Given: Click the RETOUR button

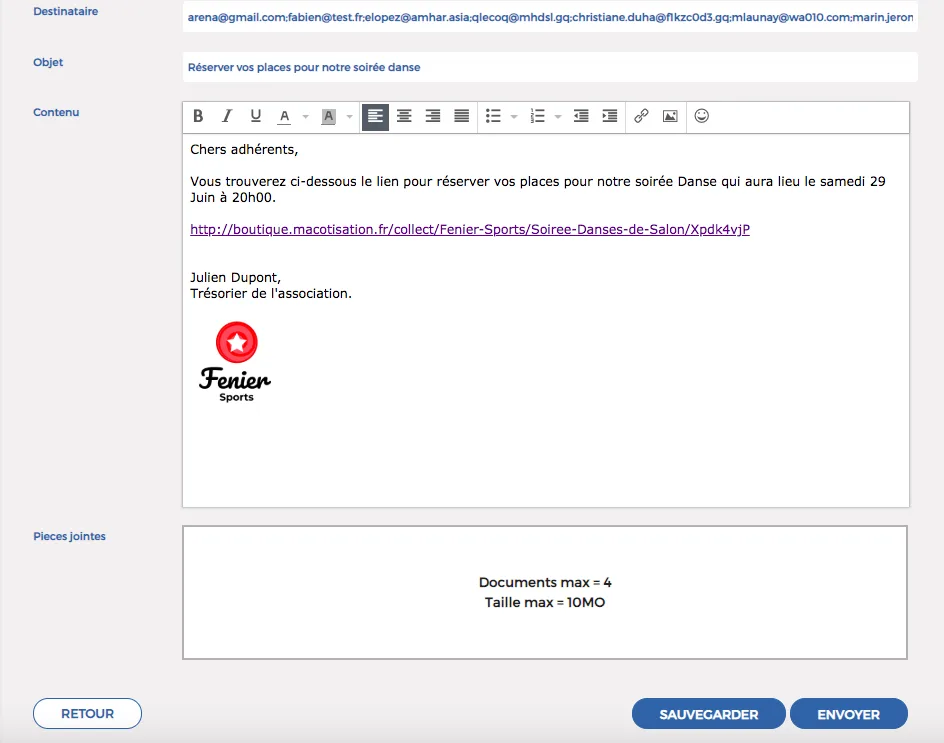Looking at the screenshot, I should [87, 713].
